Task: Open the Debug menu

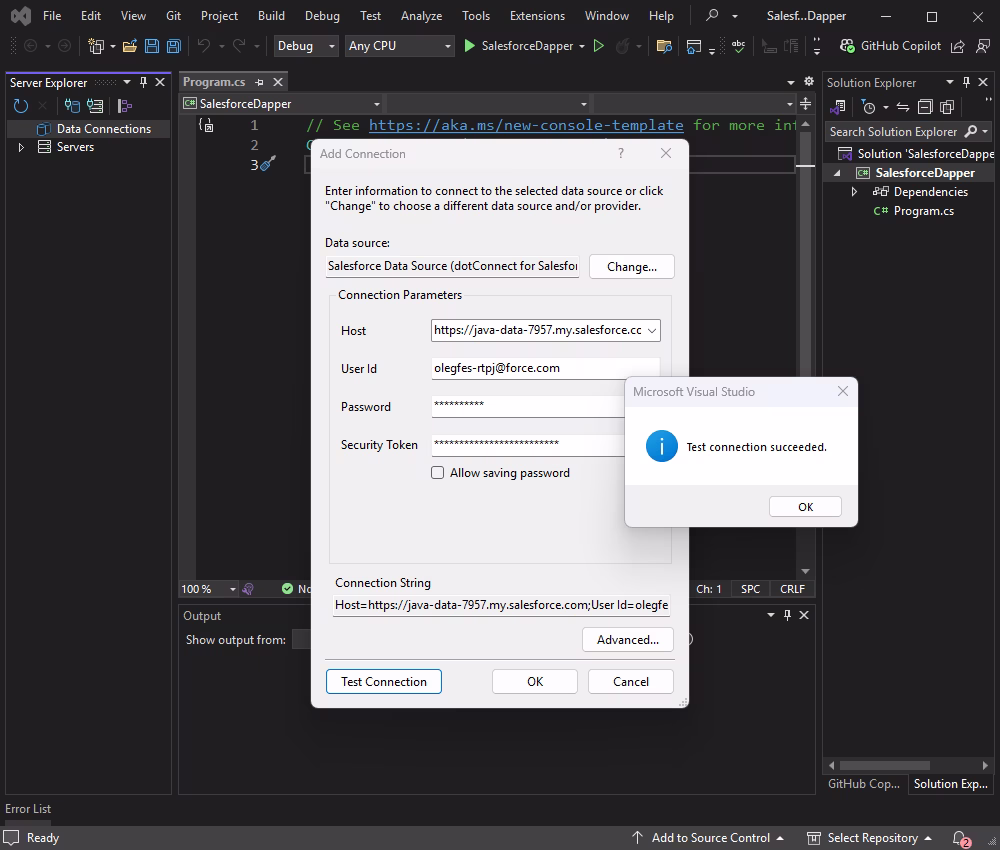Action: (x=322, y=15)
